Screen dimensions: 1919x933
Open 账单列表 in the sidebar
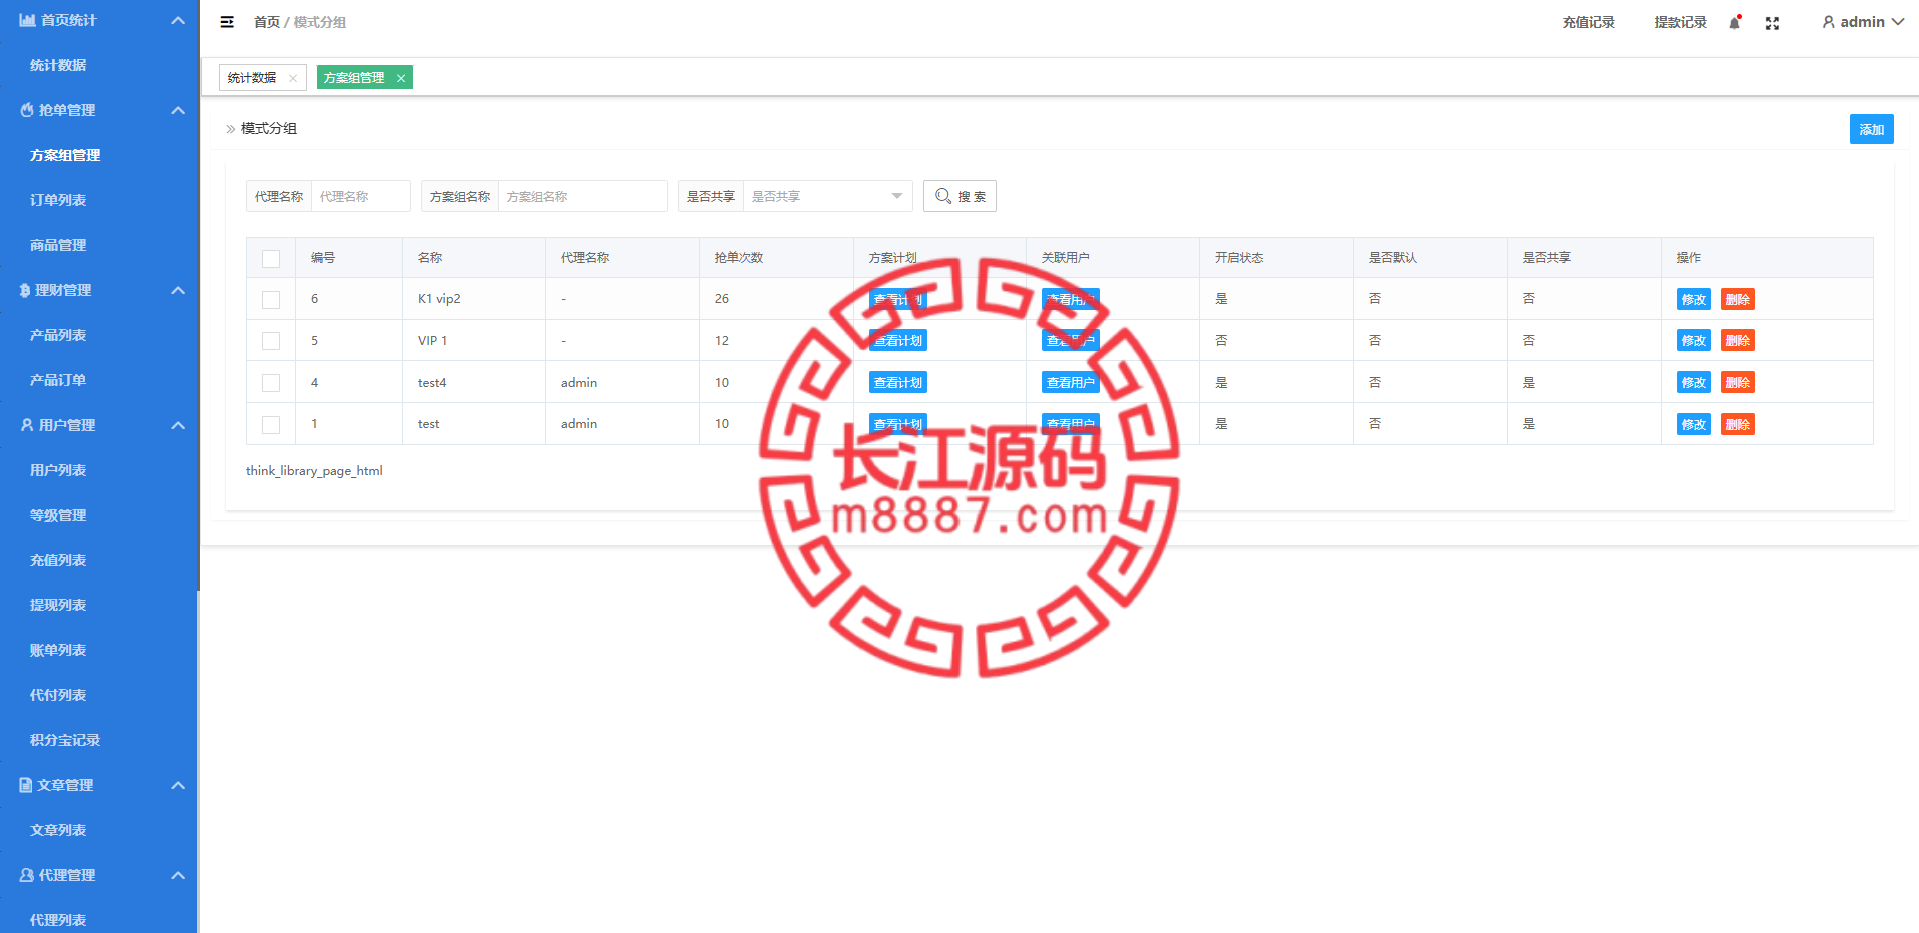pyautogui.click(x=58, y=650)
